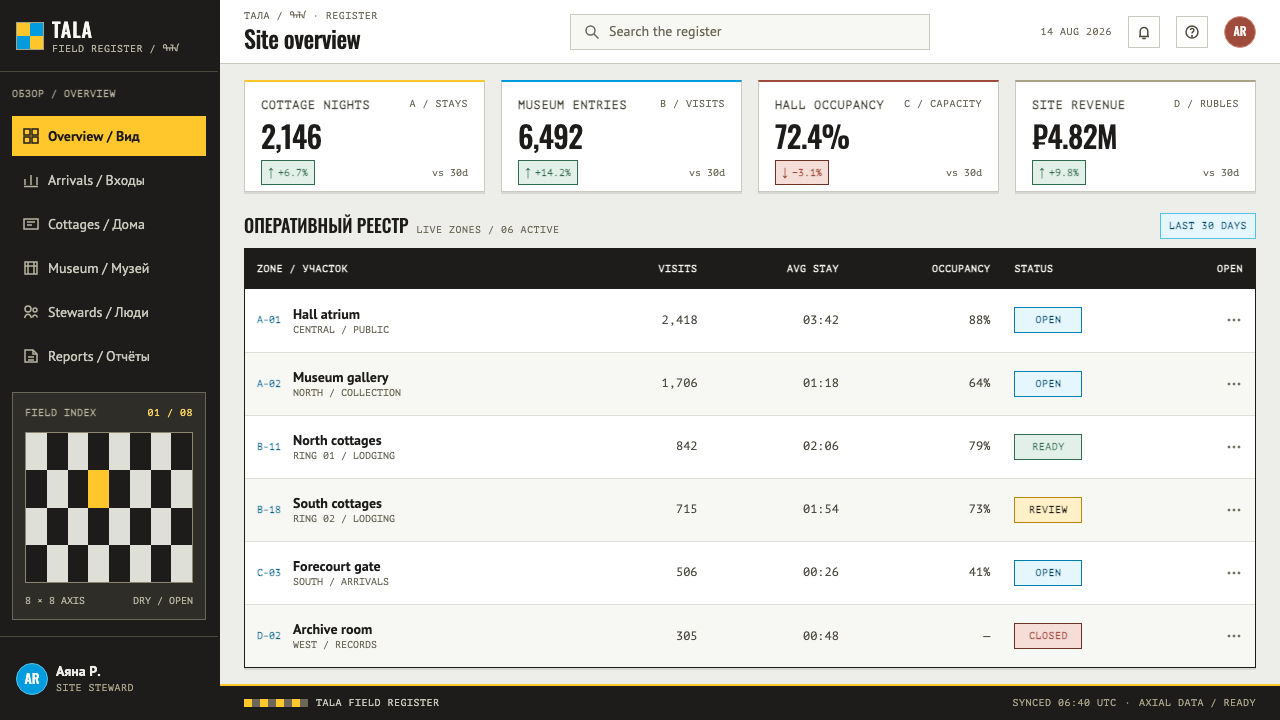Open the more menu for the North cottages row
The height and width of the screenshot is (720, 1280).
tap(1234, 446)
